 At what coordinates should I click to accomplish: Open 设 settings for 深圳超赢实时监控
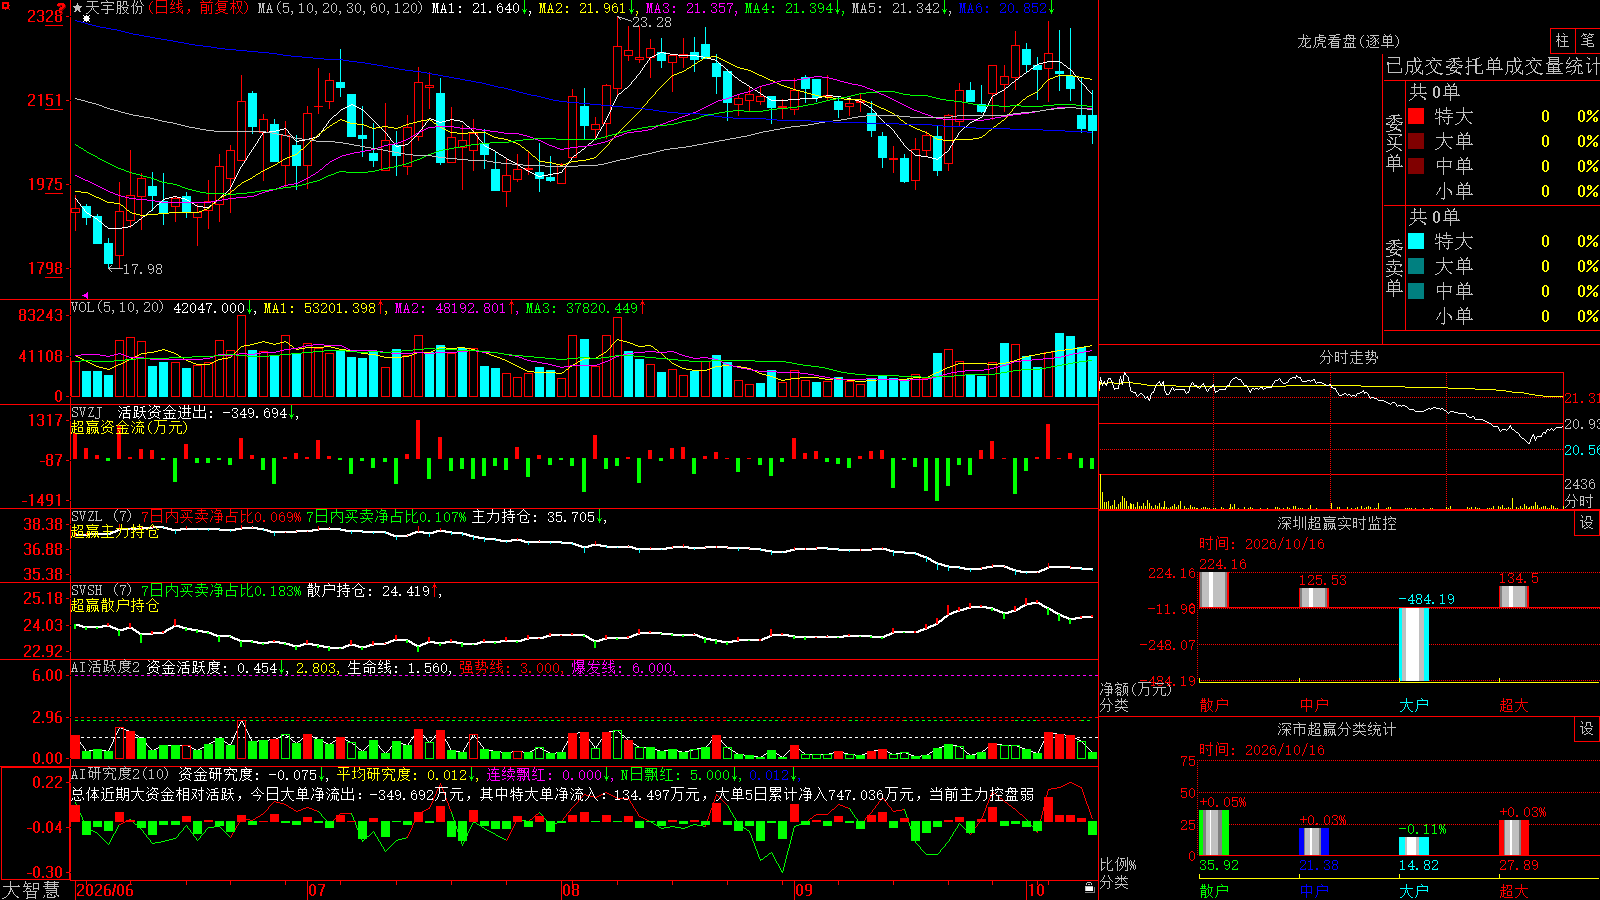coord(1587,523)
